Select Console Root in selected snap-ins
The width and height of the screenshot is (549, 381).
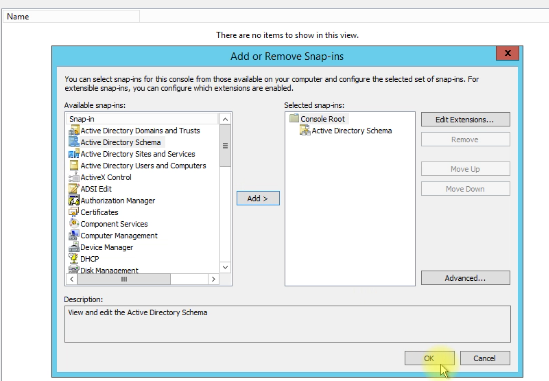(x=322, y=119)
